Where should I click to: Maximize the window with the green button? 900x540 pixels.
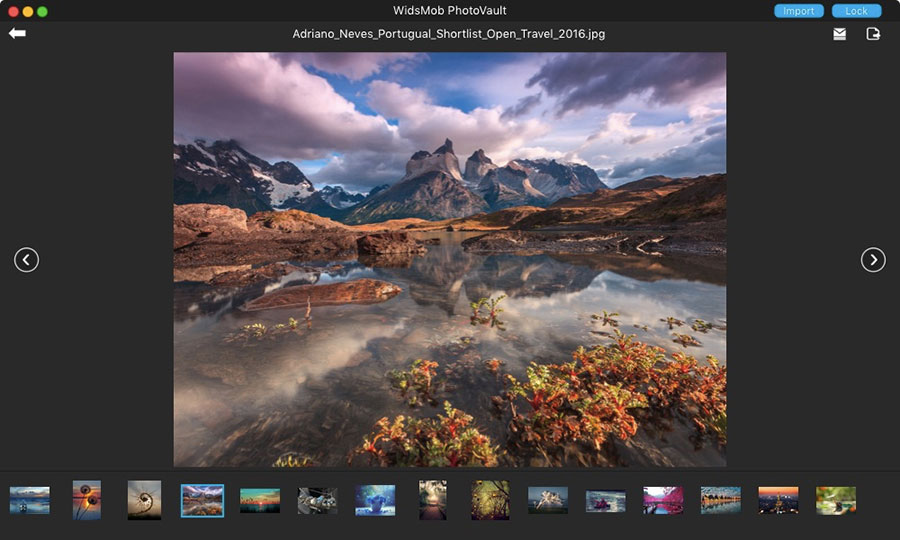[42, 11]
